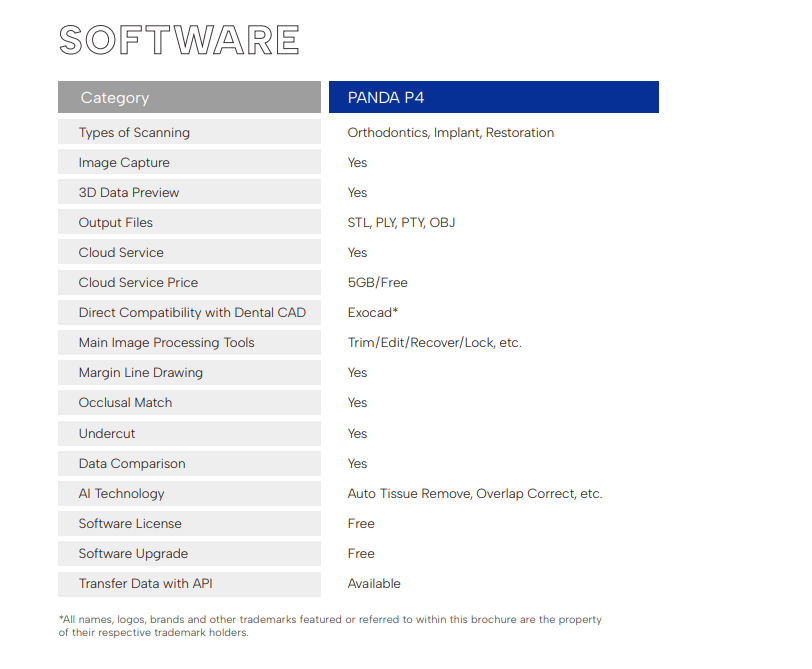Select the Category column header
The image size is (812, 669).
click(x=190, y=97)
